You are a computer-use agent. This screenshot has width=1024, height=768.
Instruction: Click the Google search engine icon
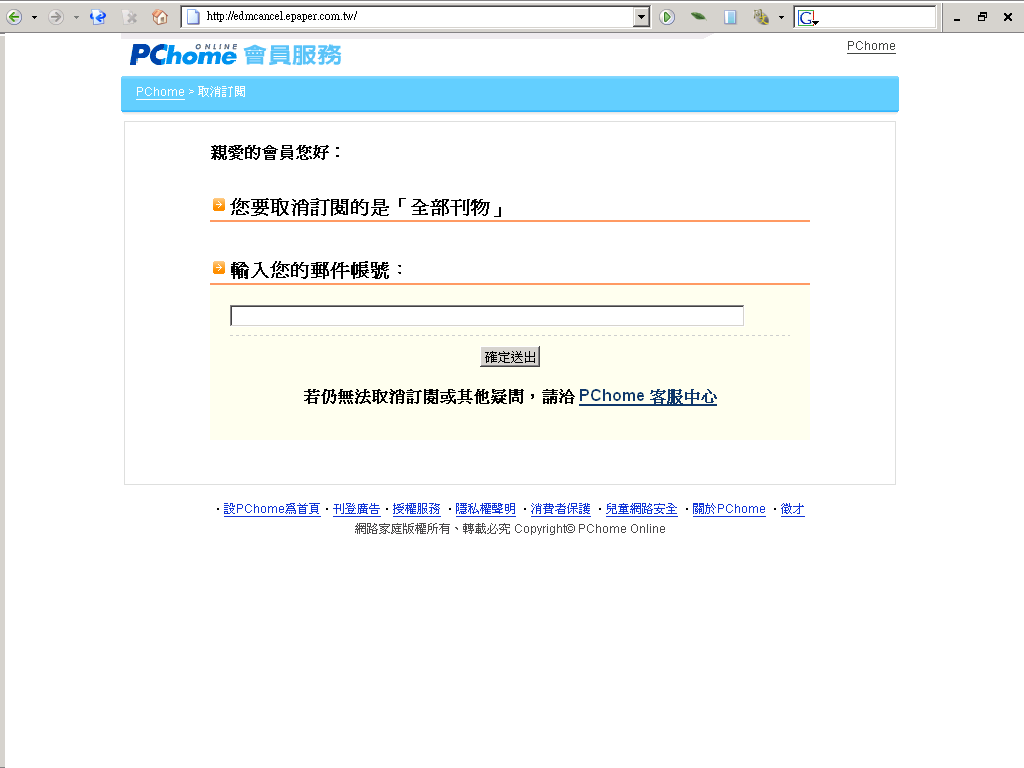tap(807, 18)
